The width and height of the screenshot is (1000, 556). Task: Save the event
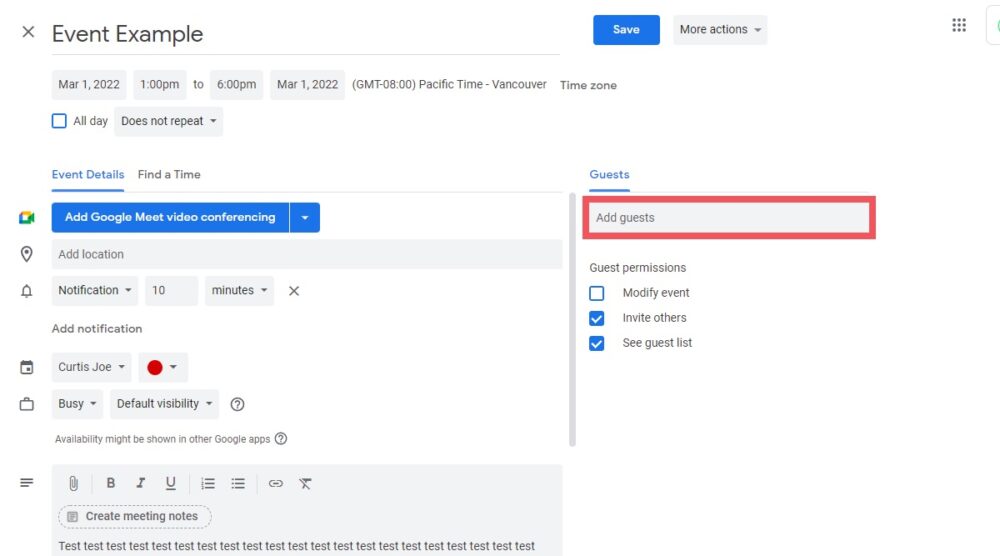pyautogui.click(x=626, y=29)
